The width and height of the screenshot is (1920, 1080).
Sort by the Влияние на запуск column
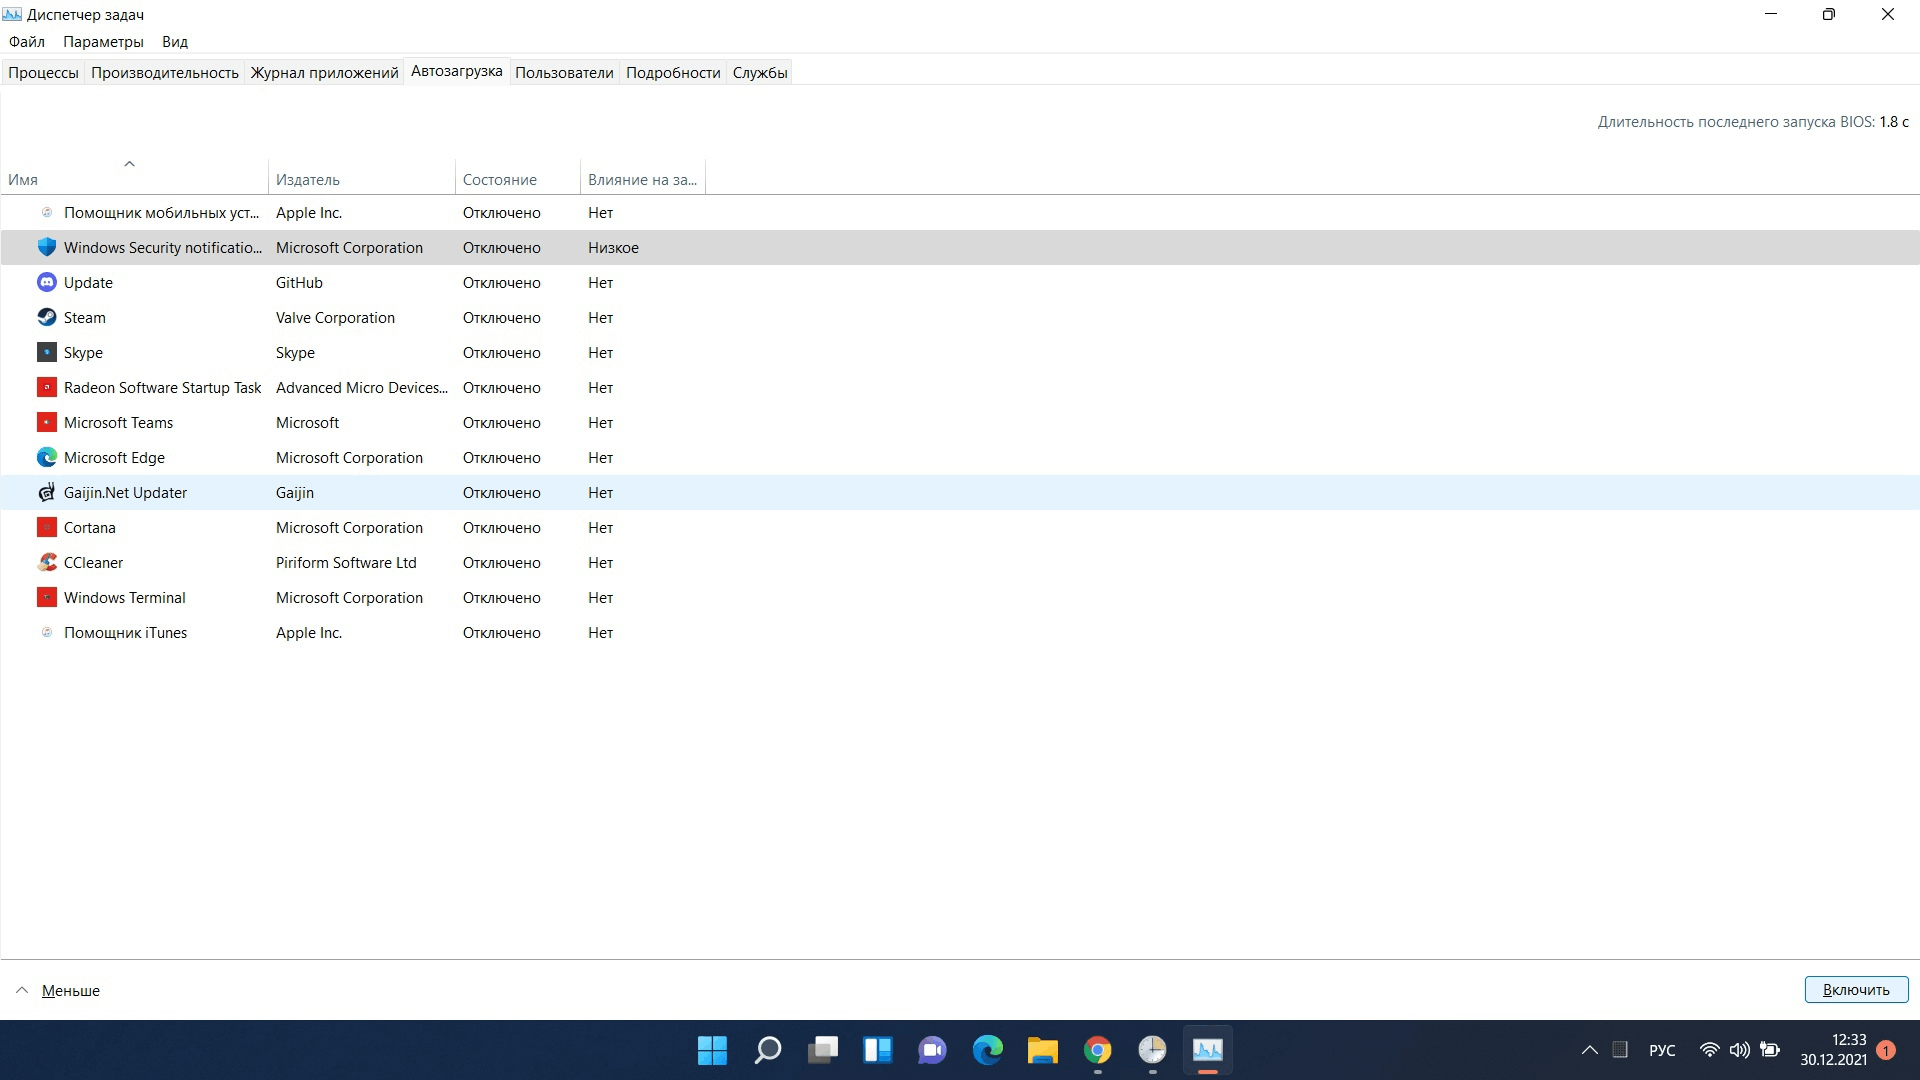pyautogui.click(x=642, y=180)
